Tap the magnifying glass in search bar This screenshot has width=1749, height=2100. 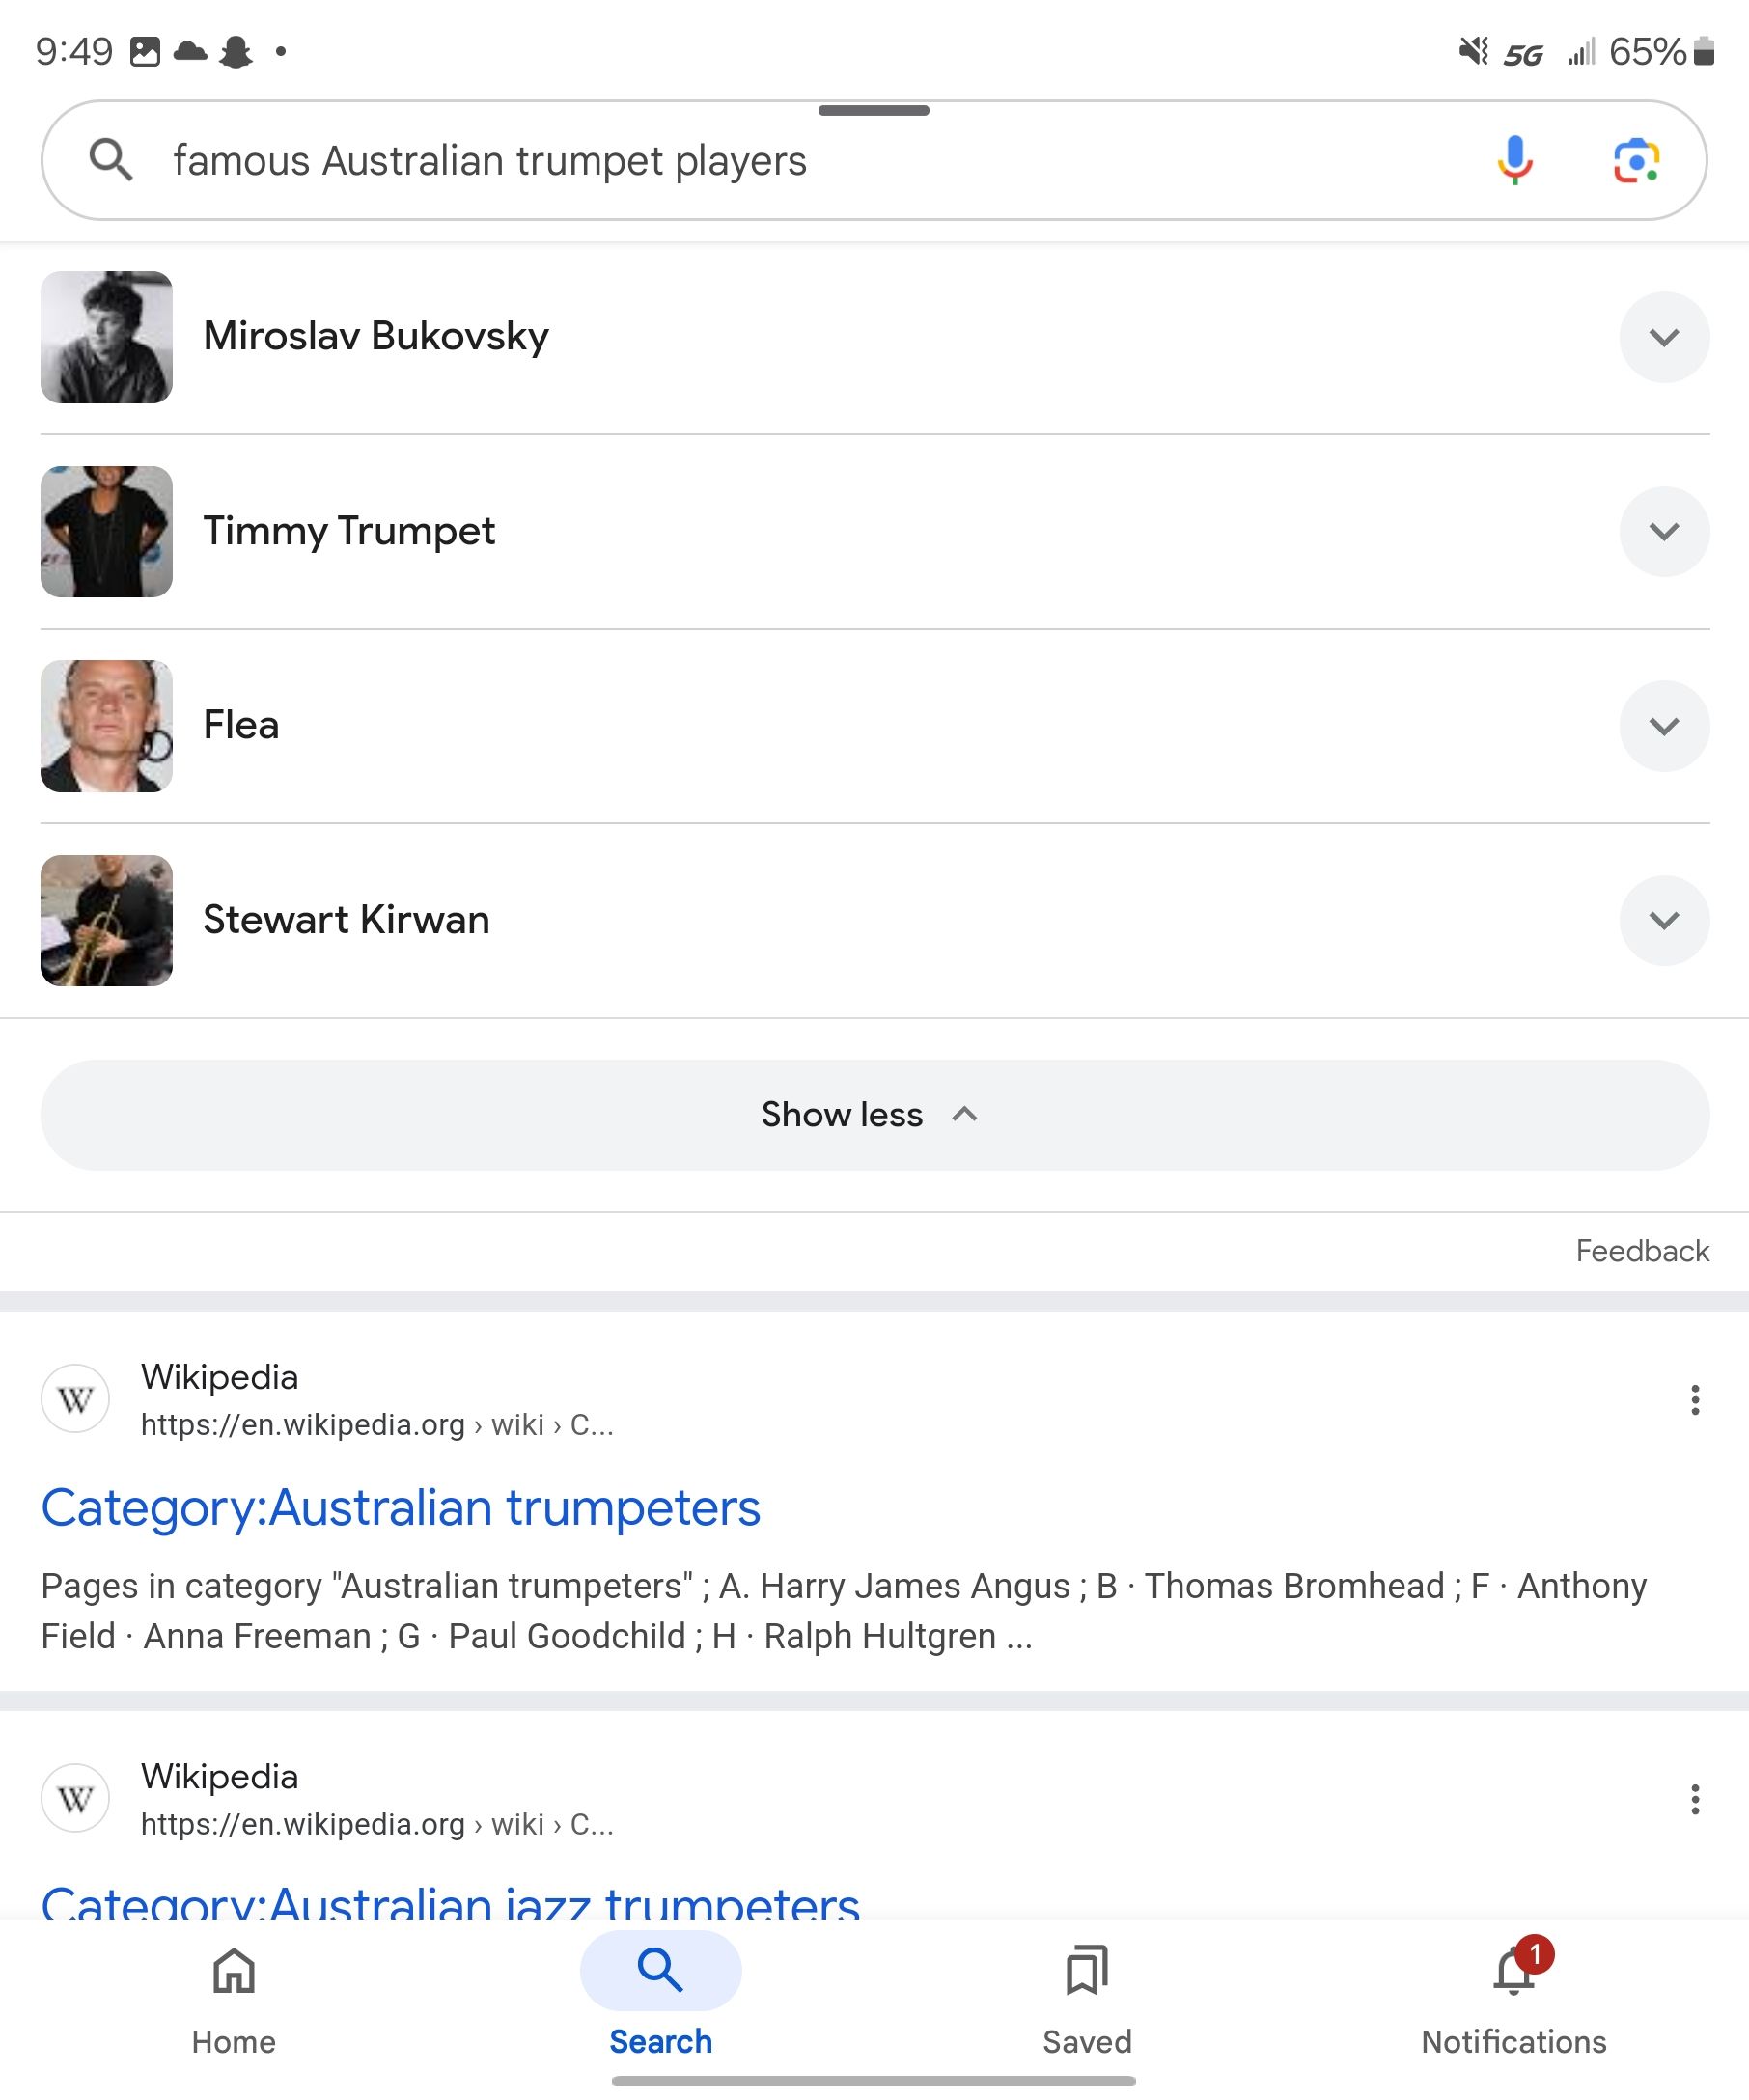110,160
